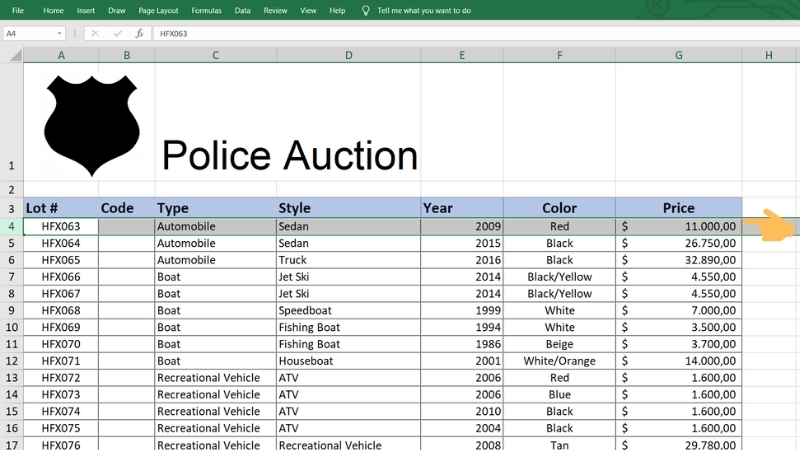Viewport: 800px width, 450px height.
Task: Open the View ribbon tab
Action: click(x=308, y=10)
